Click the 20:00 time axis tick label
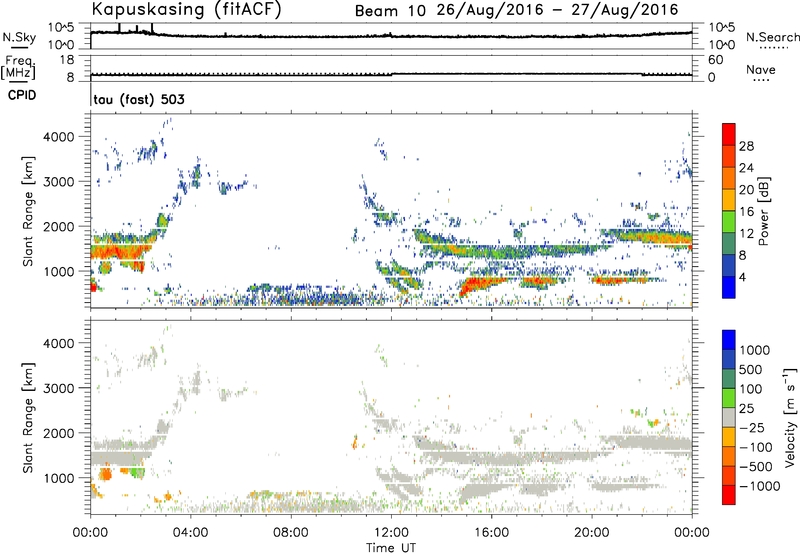The image size is (800, 554). [592, 533]
